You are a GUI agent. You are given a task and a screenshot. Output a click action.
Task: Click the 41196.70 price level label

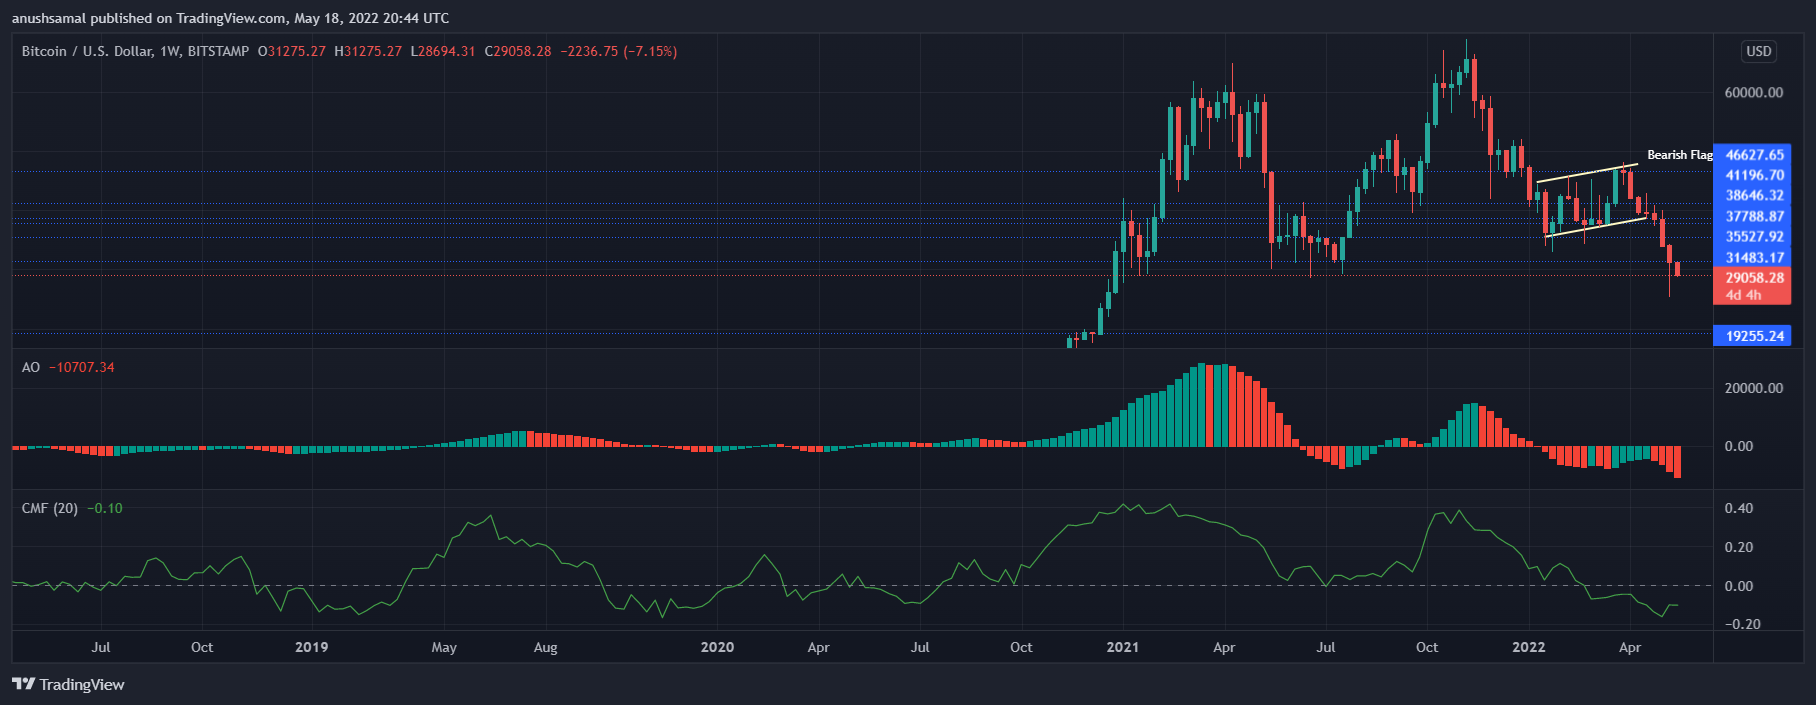1754,175
